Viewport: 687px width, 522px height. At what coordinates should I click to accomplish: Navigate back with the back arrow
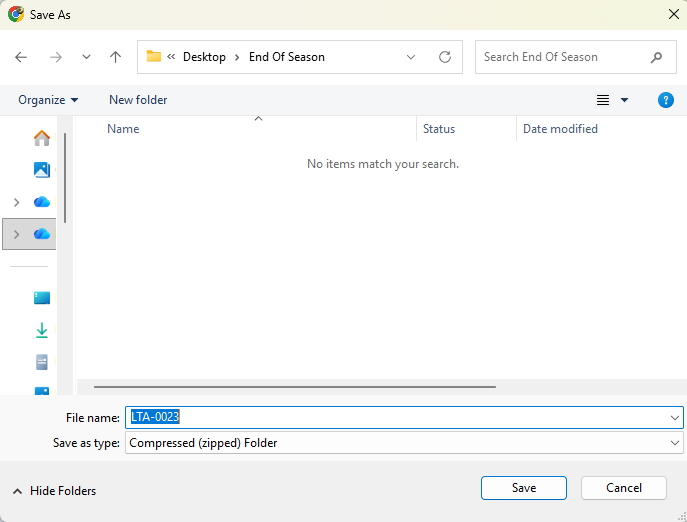click(21, 57)
